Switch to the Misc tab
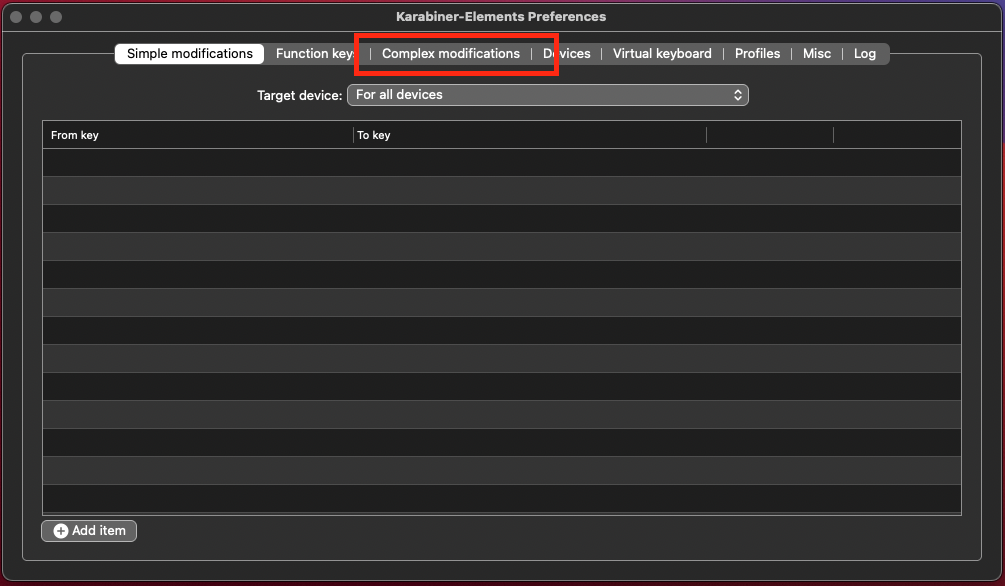 817,54
